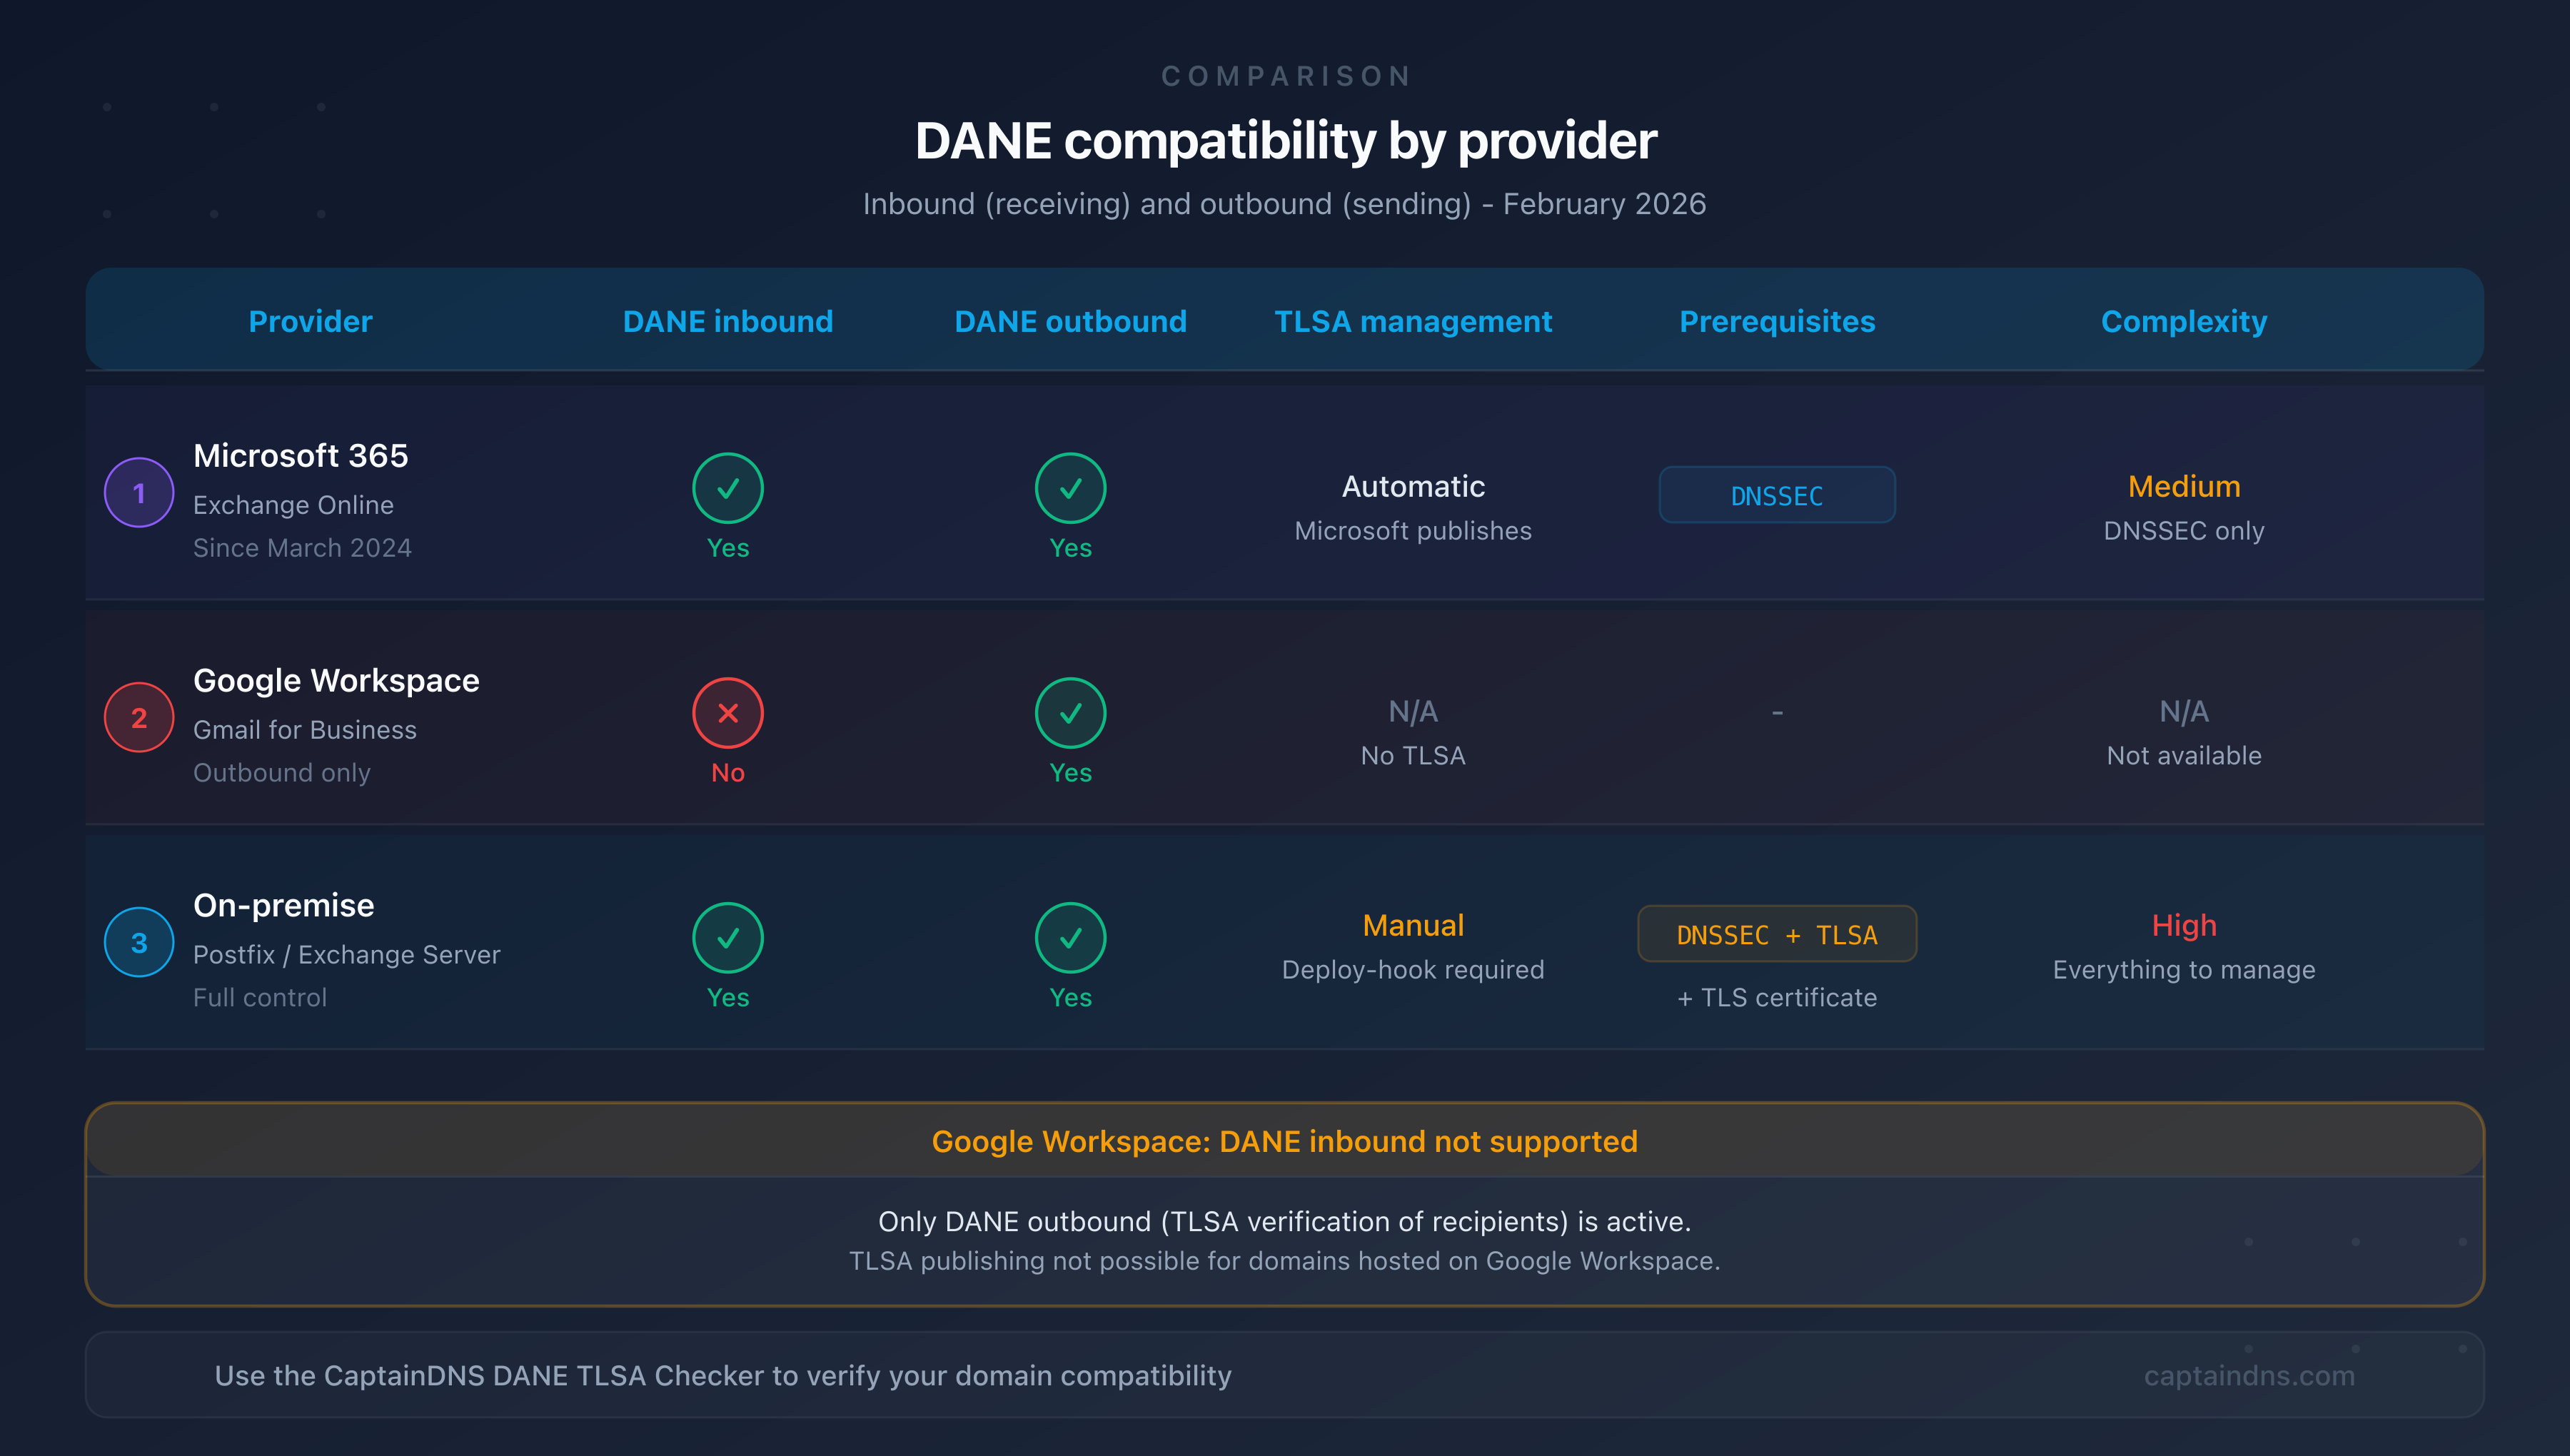Toggle the DNSSEC prerequisite badge for Microsoft 365
The height and width of the screenshot is (1456, 2570).
(x=1777, y=494)
